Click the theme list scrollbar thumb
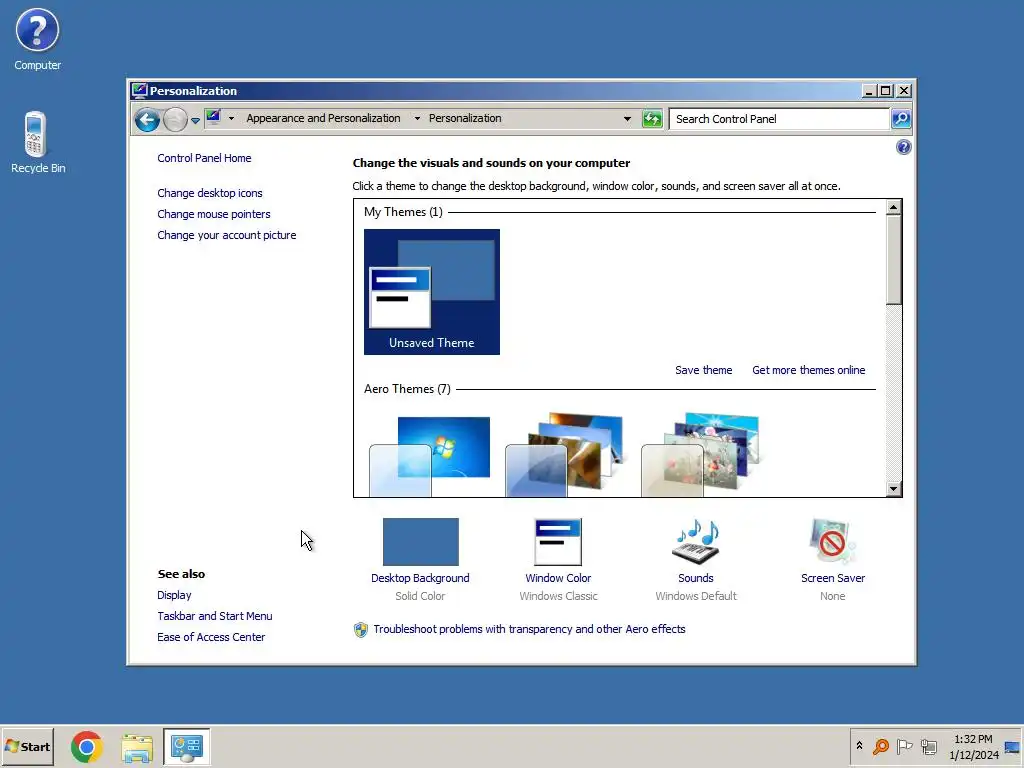This screenshot has width=1024, height=768. (893, 260)
